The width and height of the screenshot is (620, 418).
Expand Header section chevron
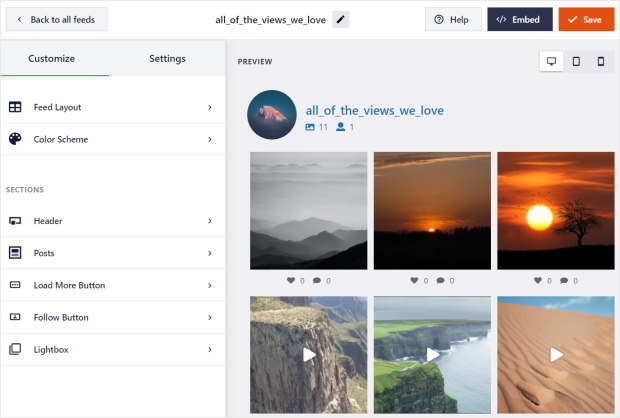point(210,221)
